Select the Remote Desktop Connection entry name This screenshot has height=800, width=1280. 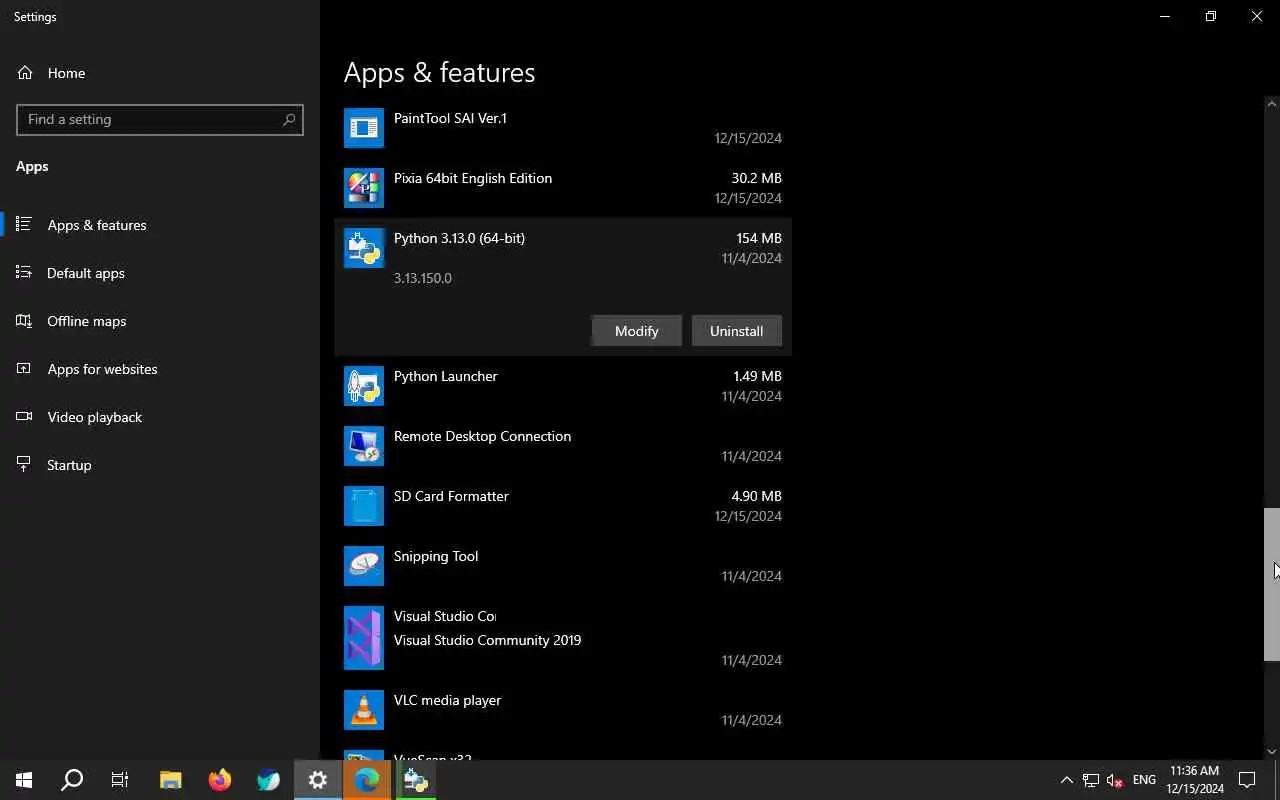(x=482, y=436)
